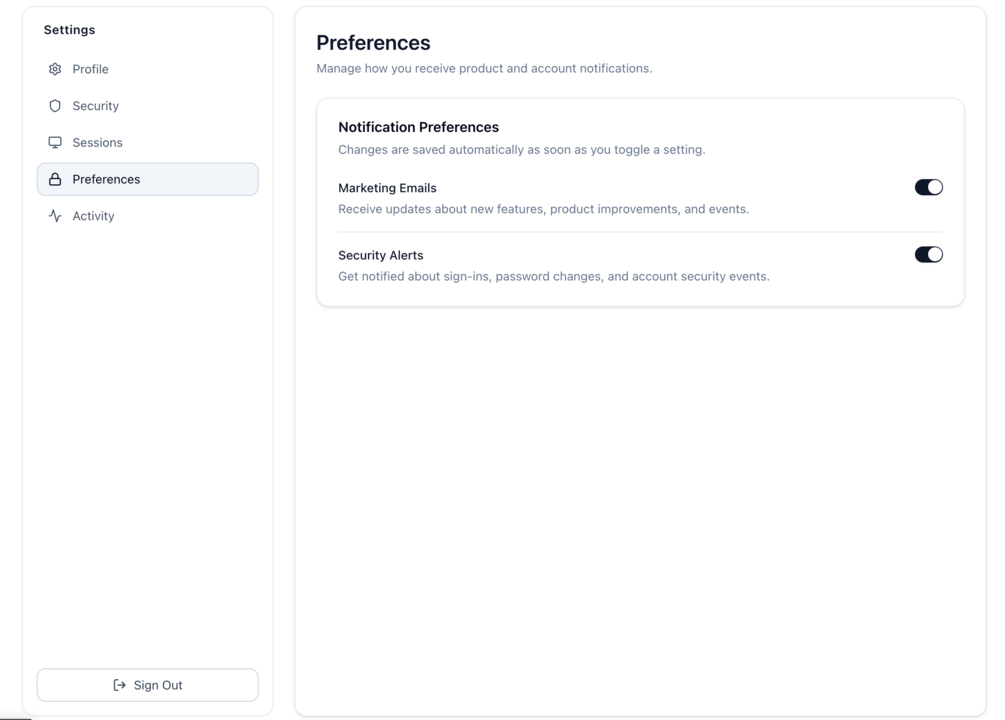
Task: Click the Security Alerts label text
Action: (x=381, y=255)
